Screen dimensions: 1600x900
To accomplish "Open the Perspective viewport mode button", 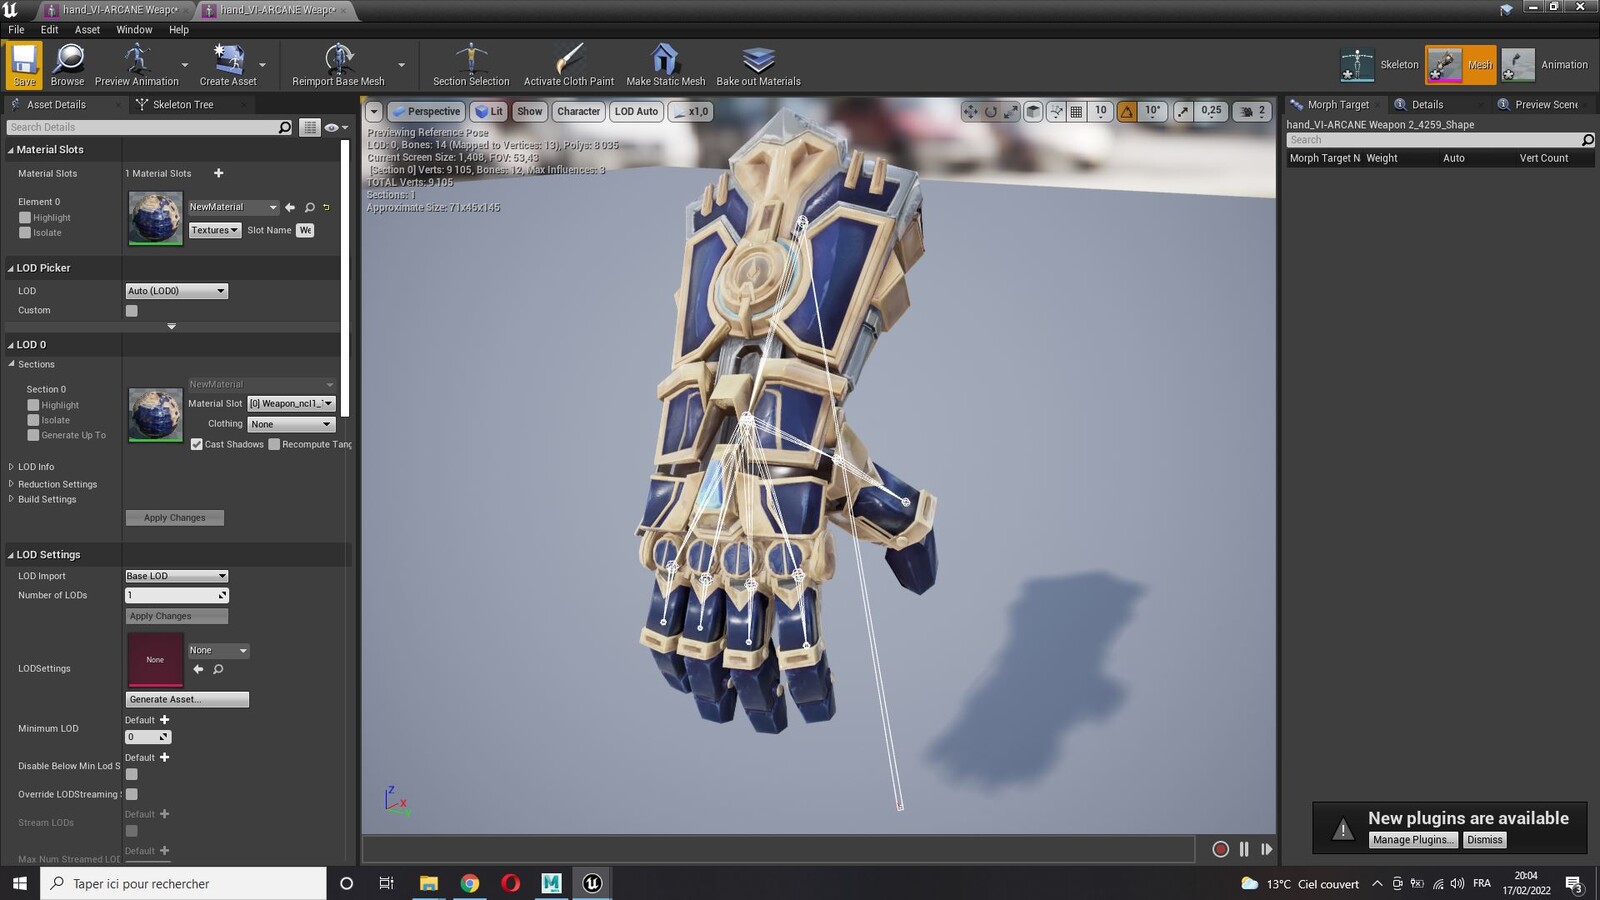I will click(426, 111).
